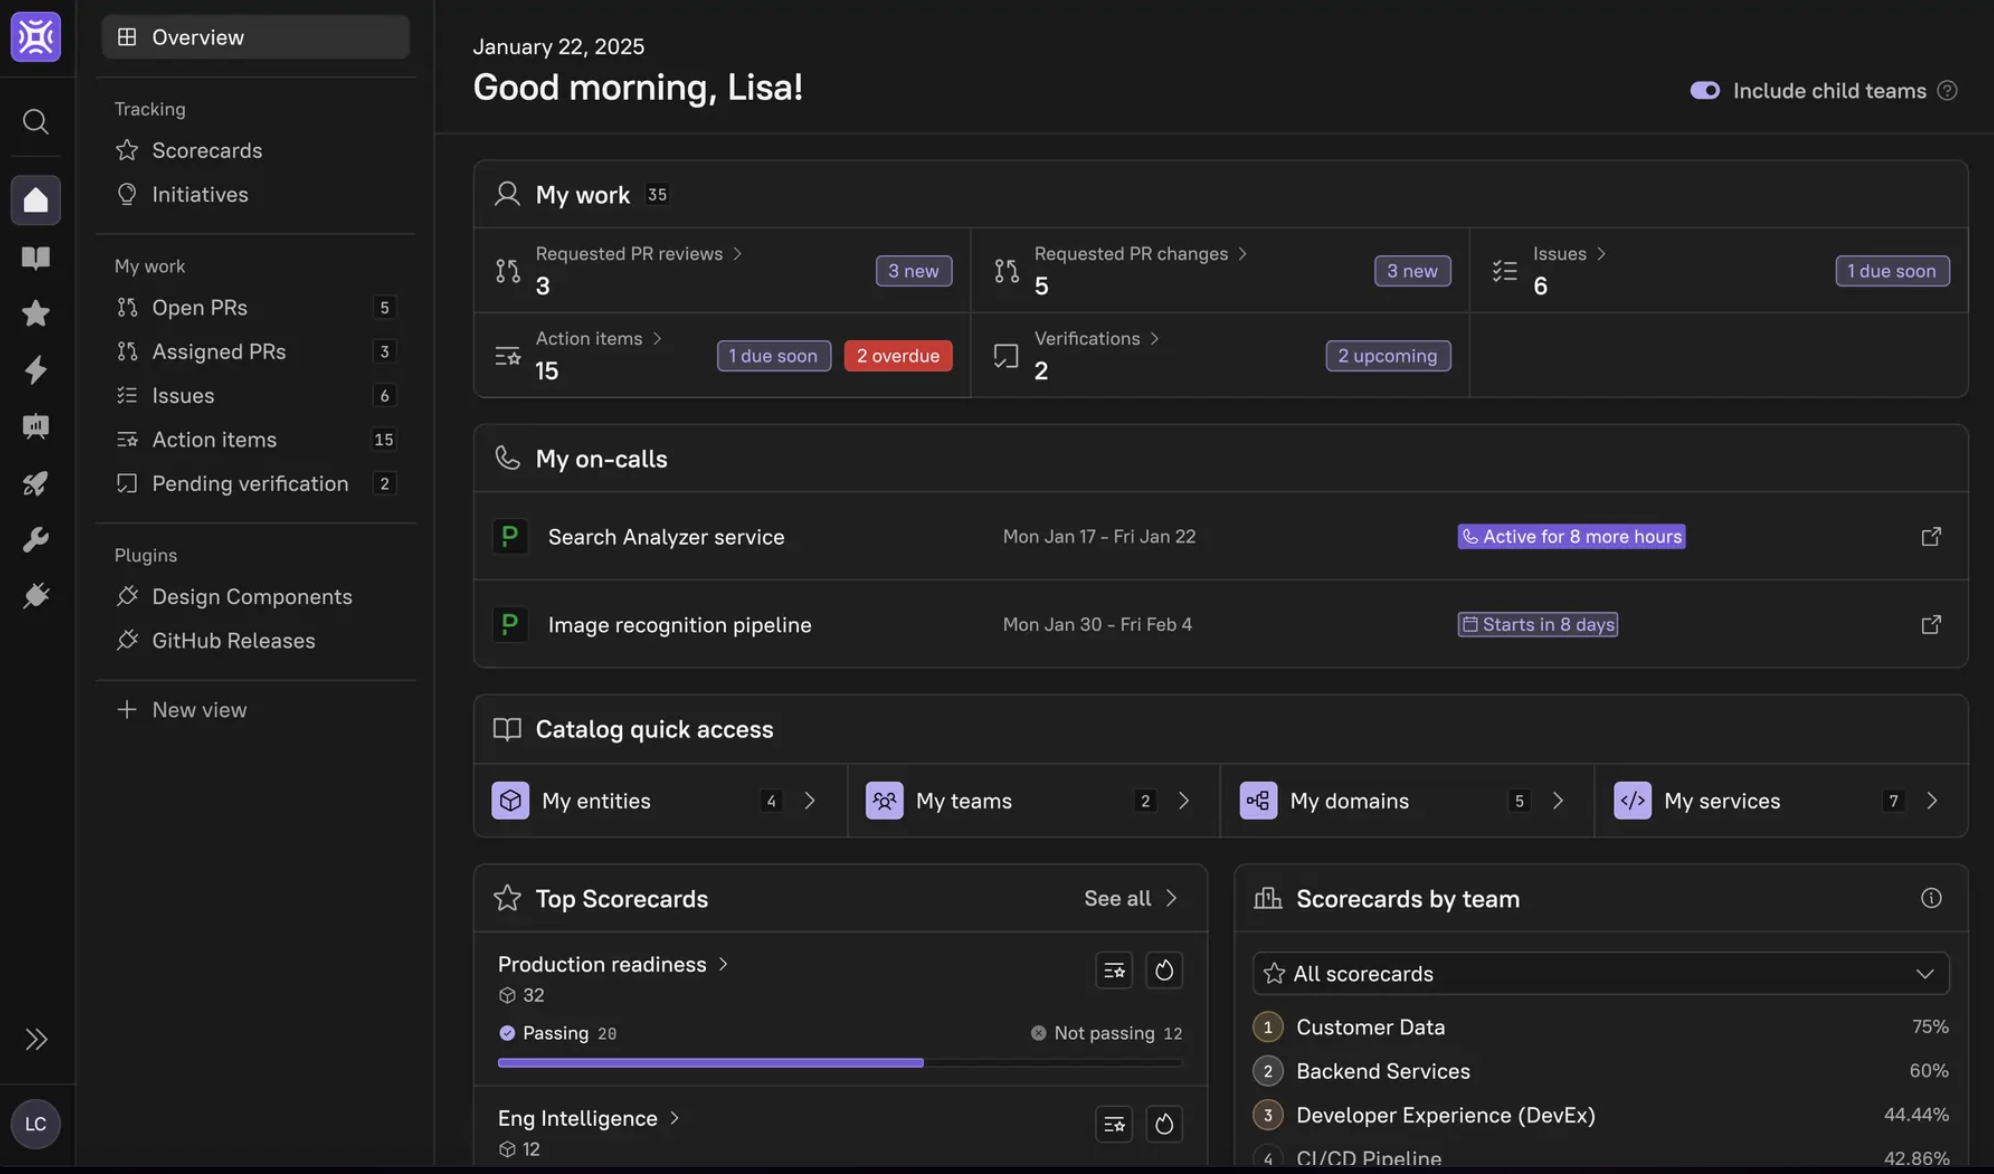Toggle Include child teams switch
The image size is (1994, 1174).
point(1704,91)
